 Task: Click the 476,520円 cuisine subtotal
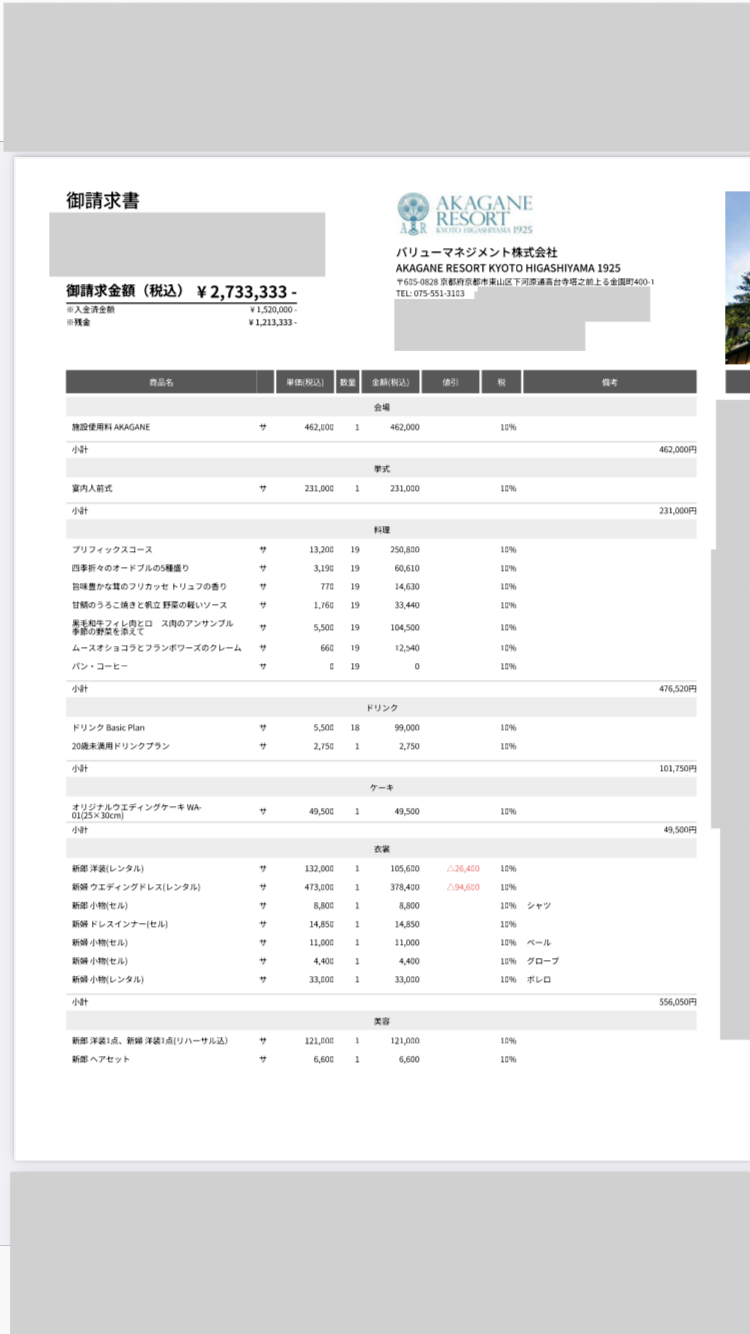(x=676, y=689)
